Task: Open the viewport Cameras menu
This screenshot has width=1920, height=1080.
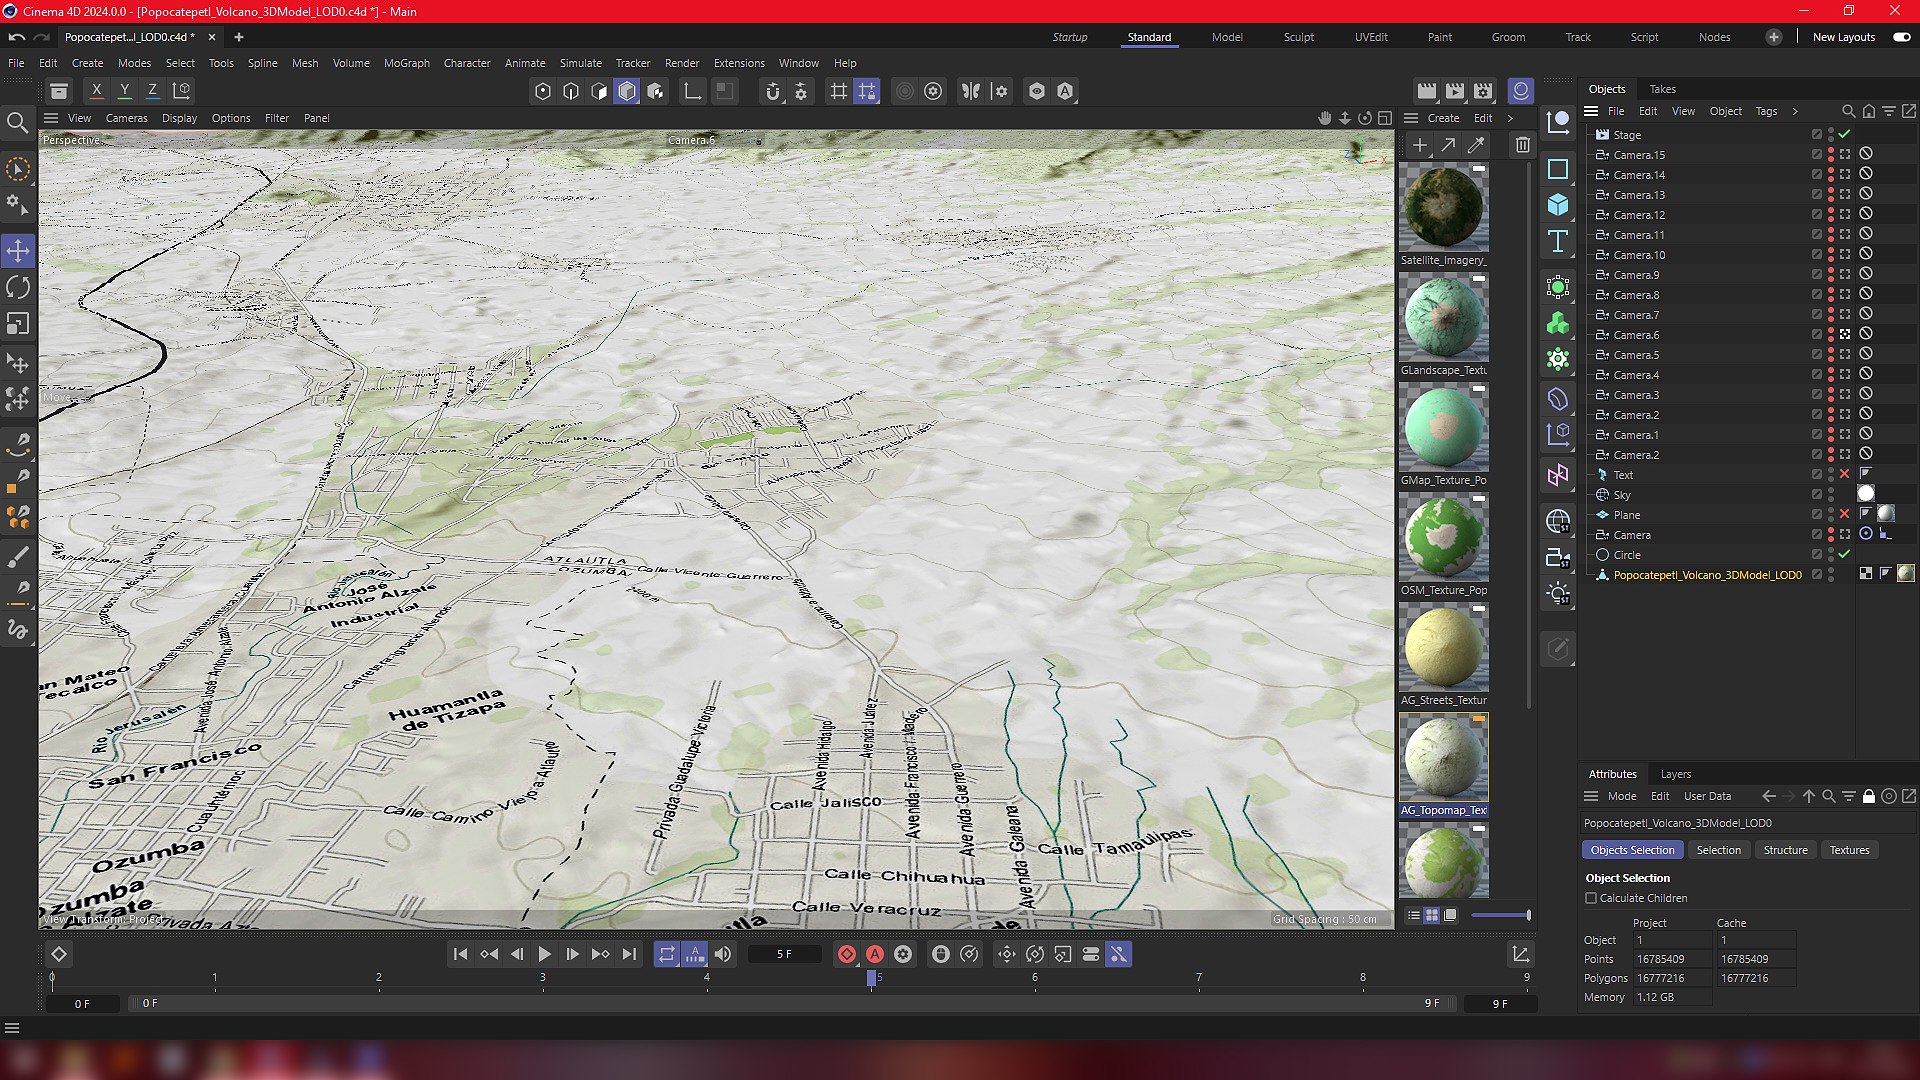Action: coord(126,118)
